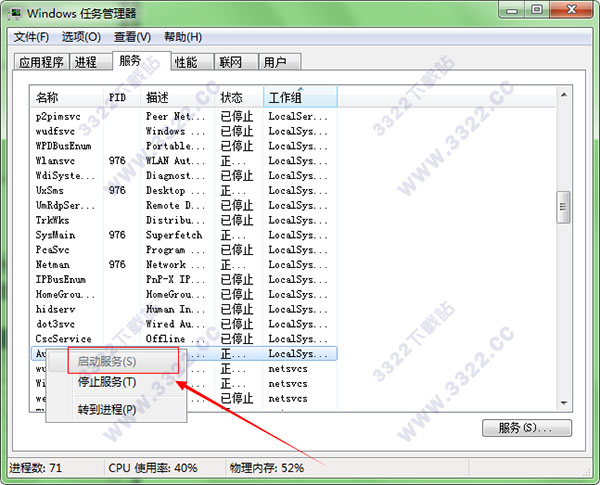
Task: Open the 帮助(H) menu
Action: pyautogui.click(x=183, y=37)
